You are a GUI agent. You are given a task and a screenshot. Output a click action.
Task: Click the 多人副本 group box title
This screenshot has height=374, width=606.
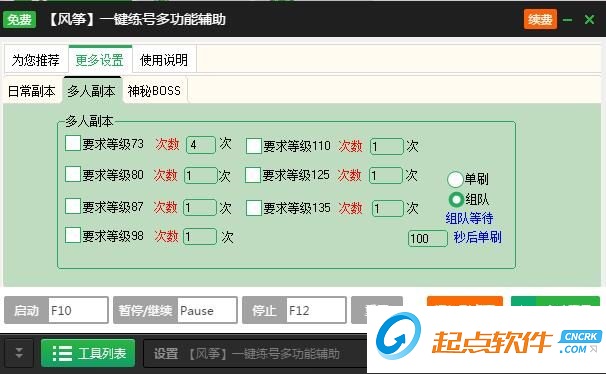coord(89,121)
